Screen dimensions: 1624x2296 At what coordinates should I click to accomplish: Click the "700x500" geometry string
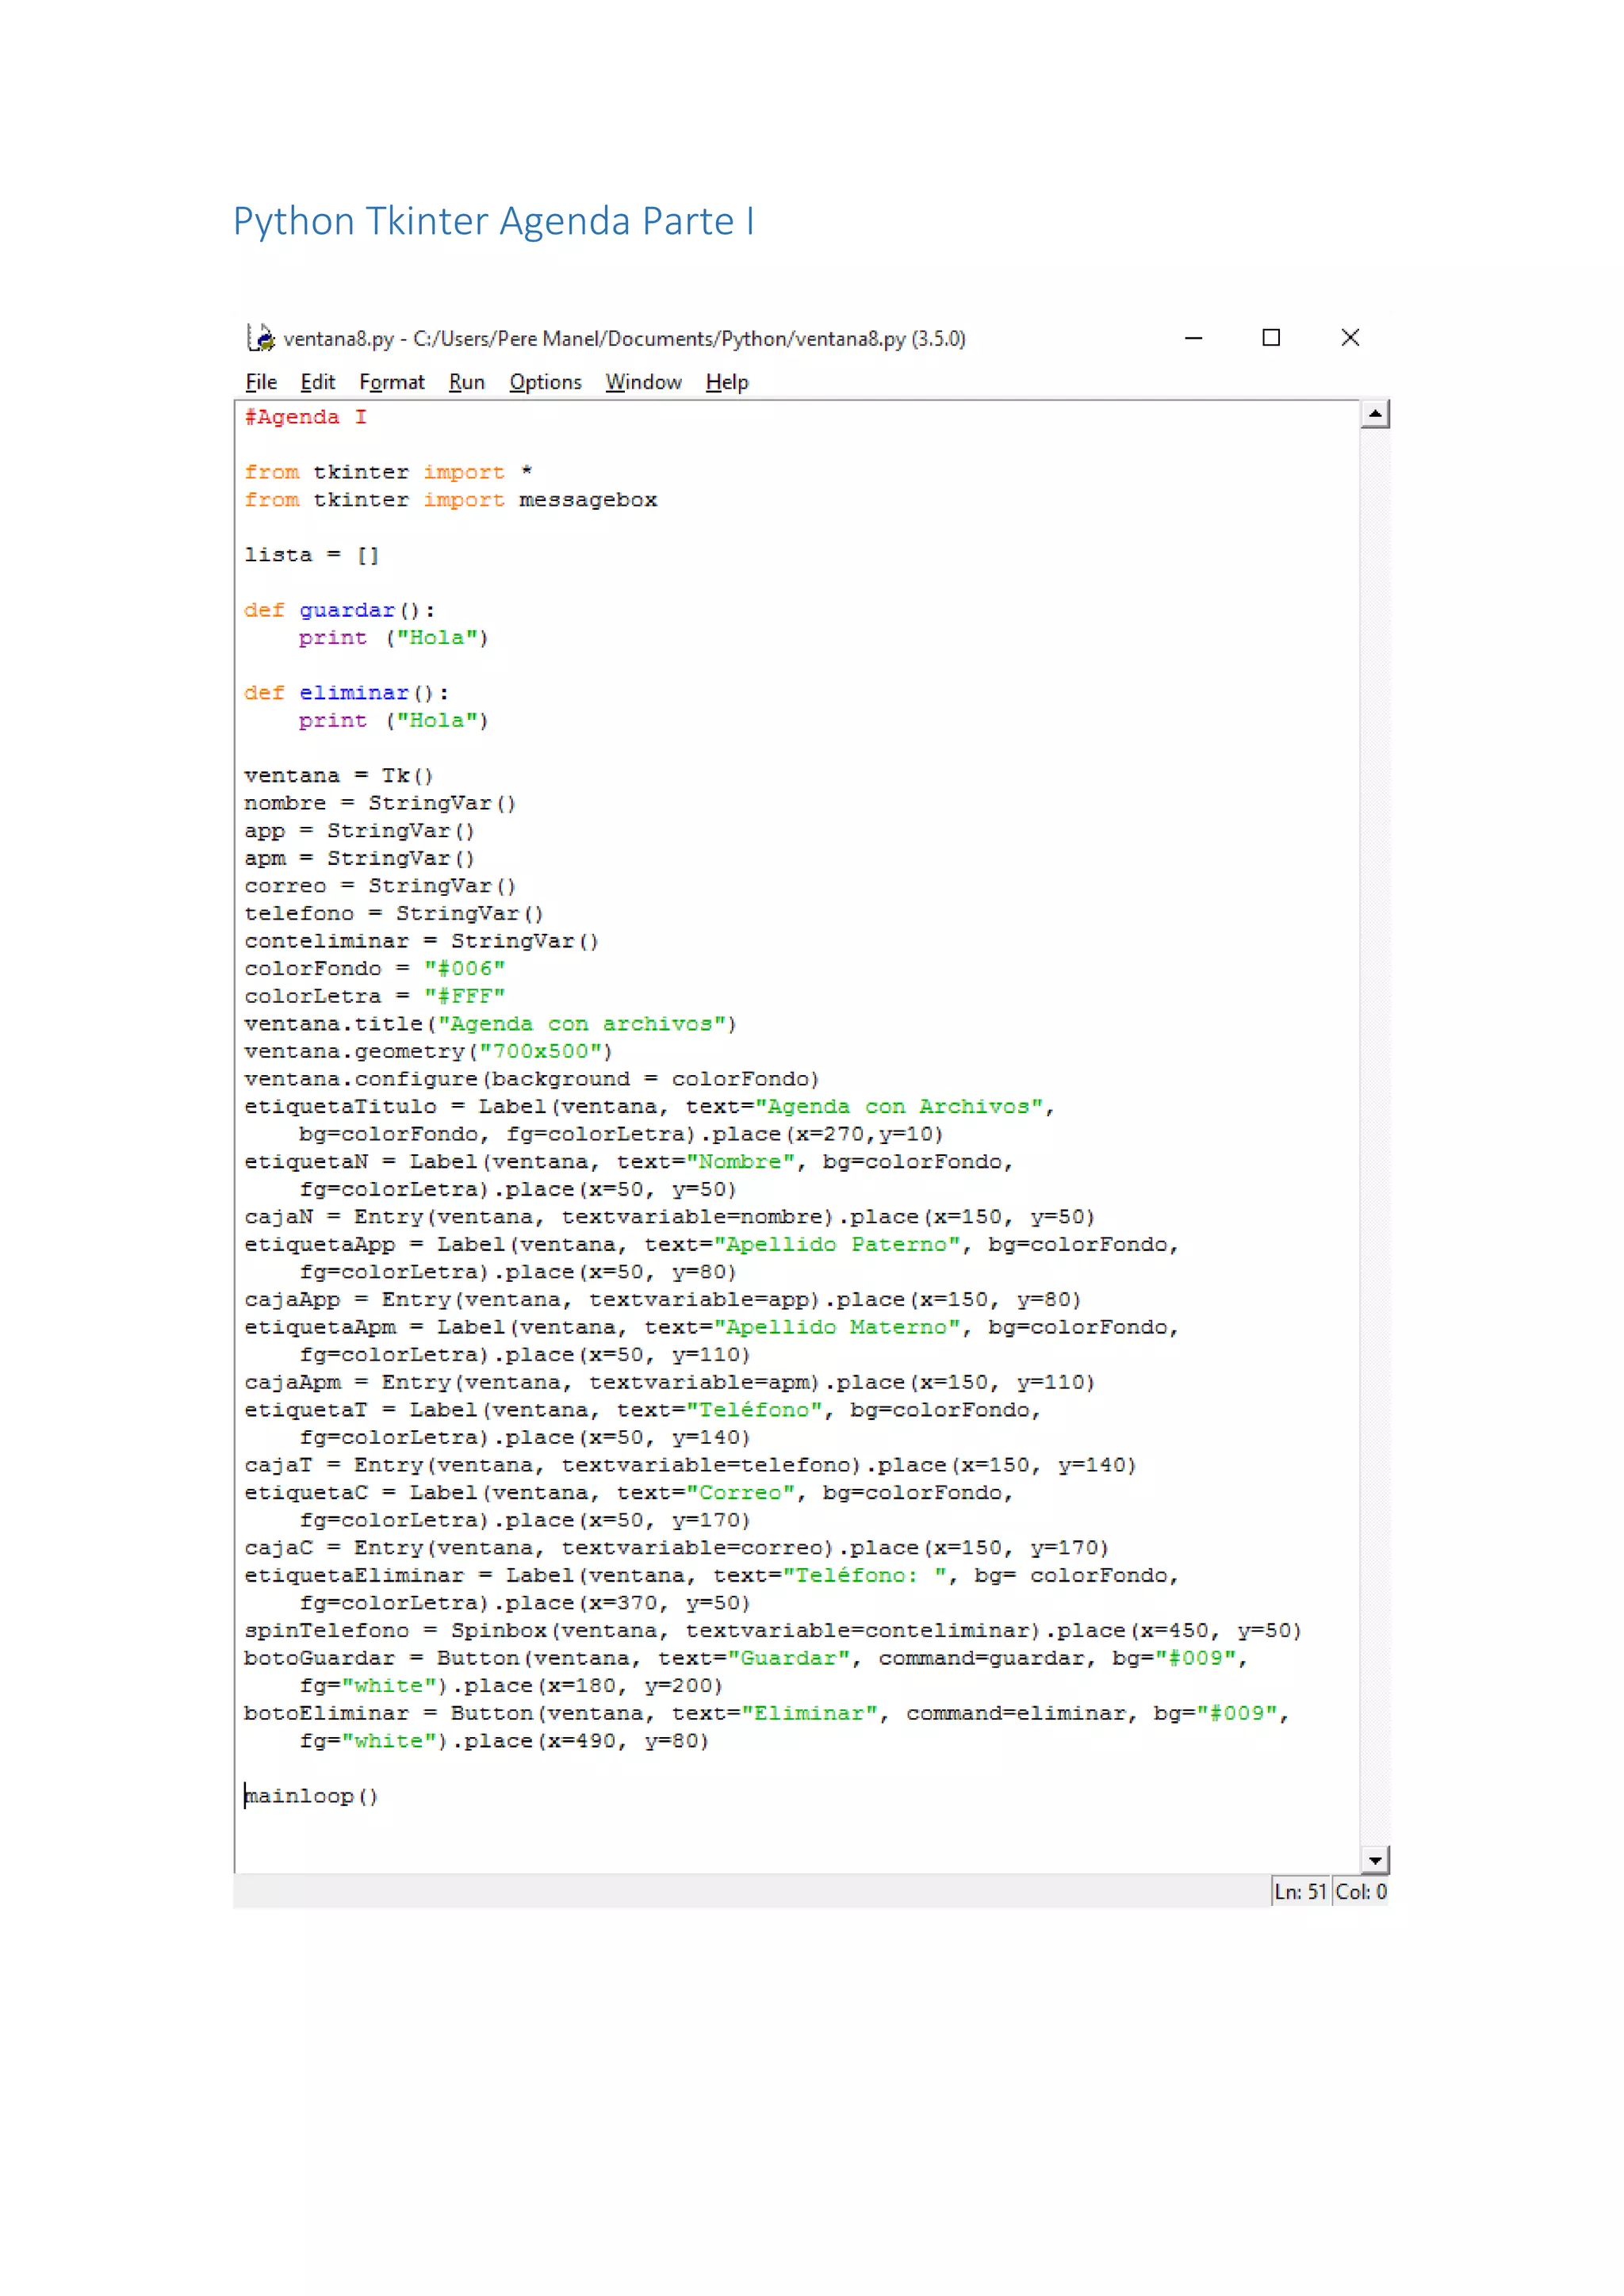[539, 1052]
